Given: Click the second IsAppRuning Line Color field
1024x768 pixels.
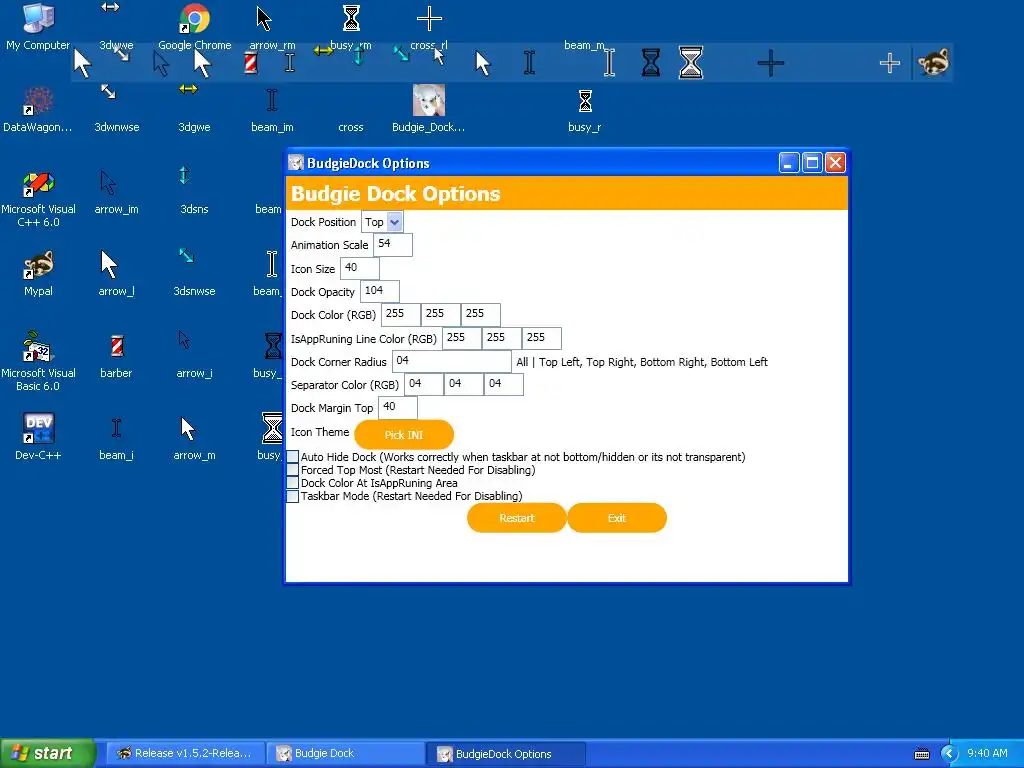Looking at the screenshot, I should 502,338.
